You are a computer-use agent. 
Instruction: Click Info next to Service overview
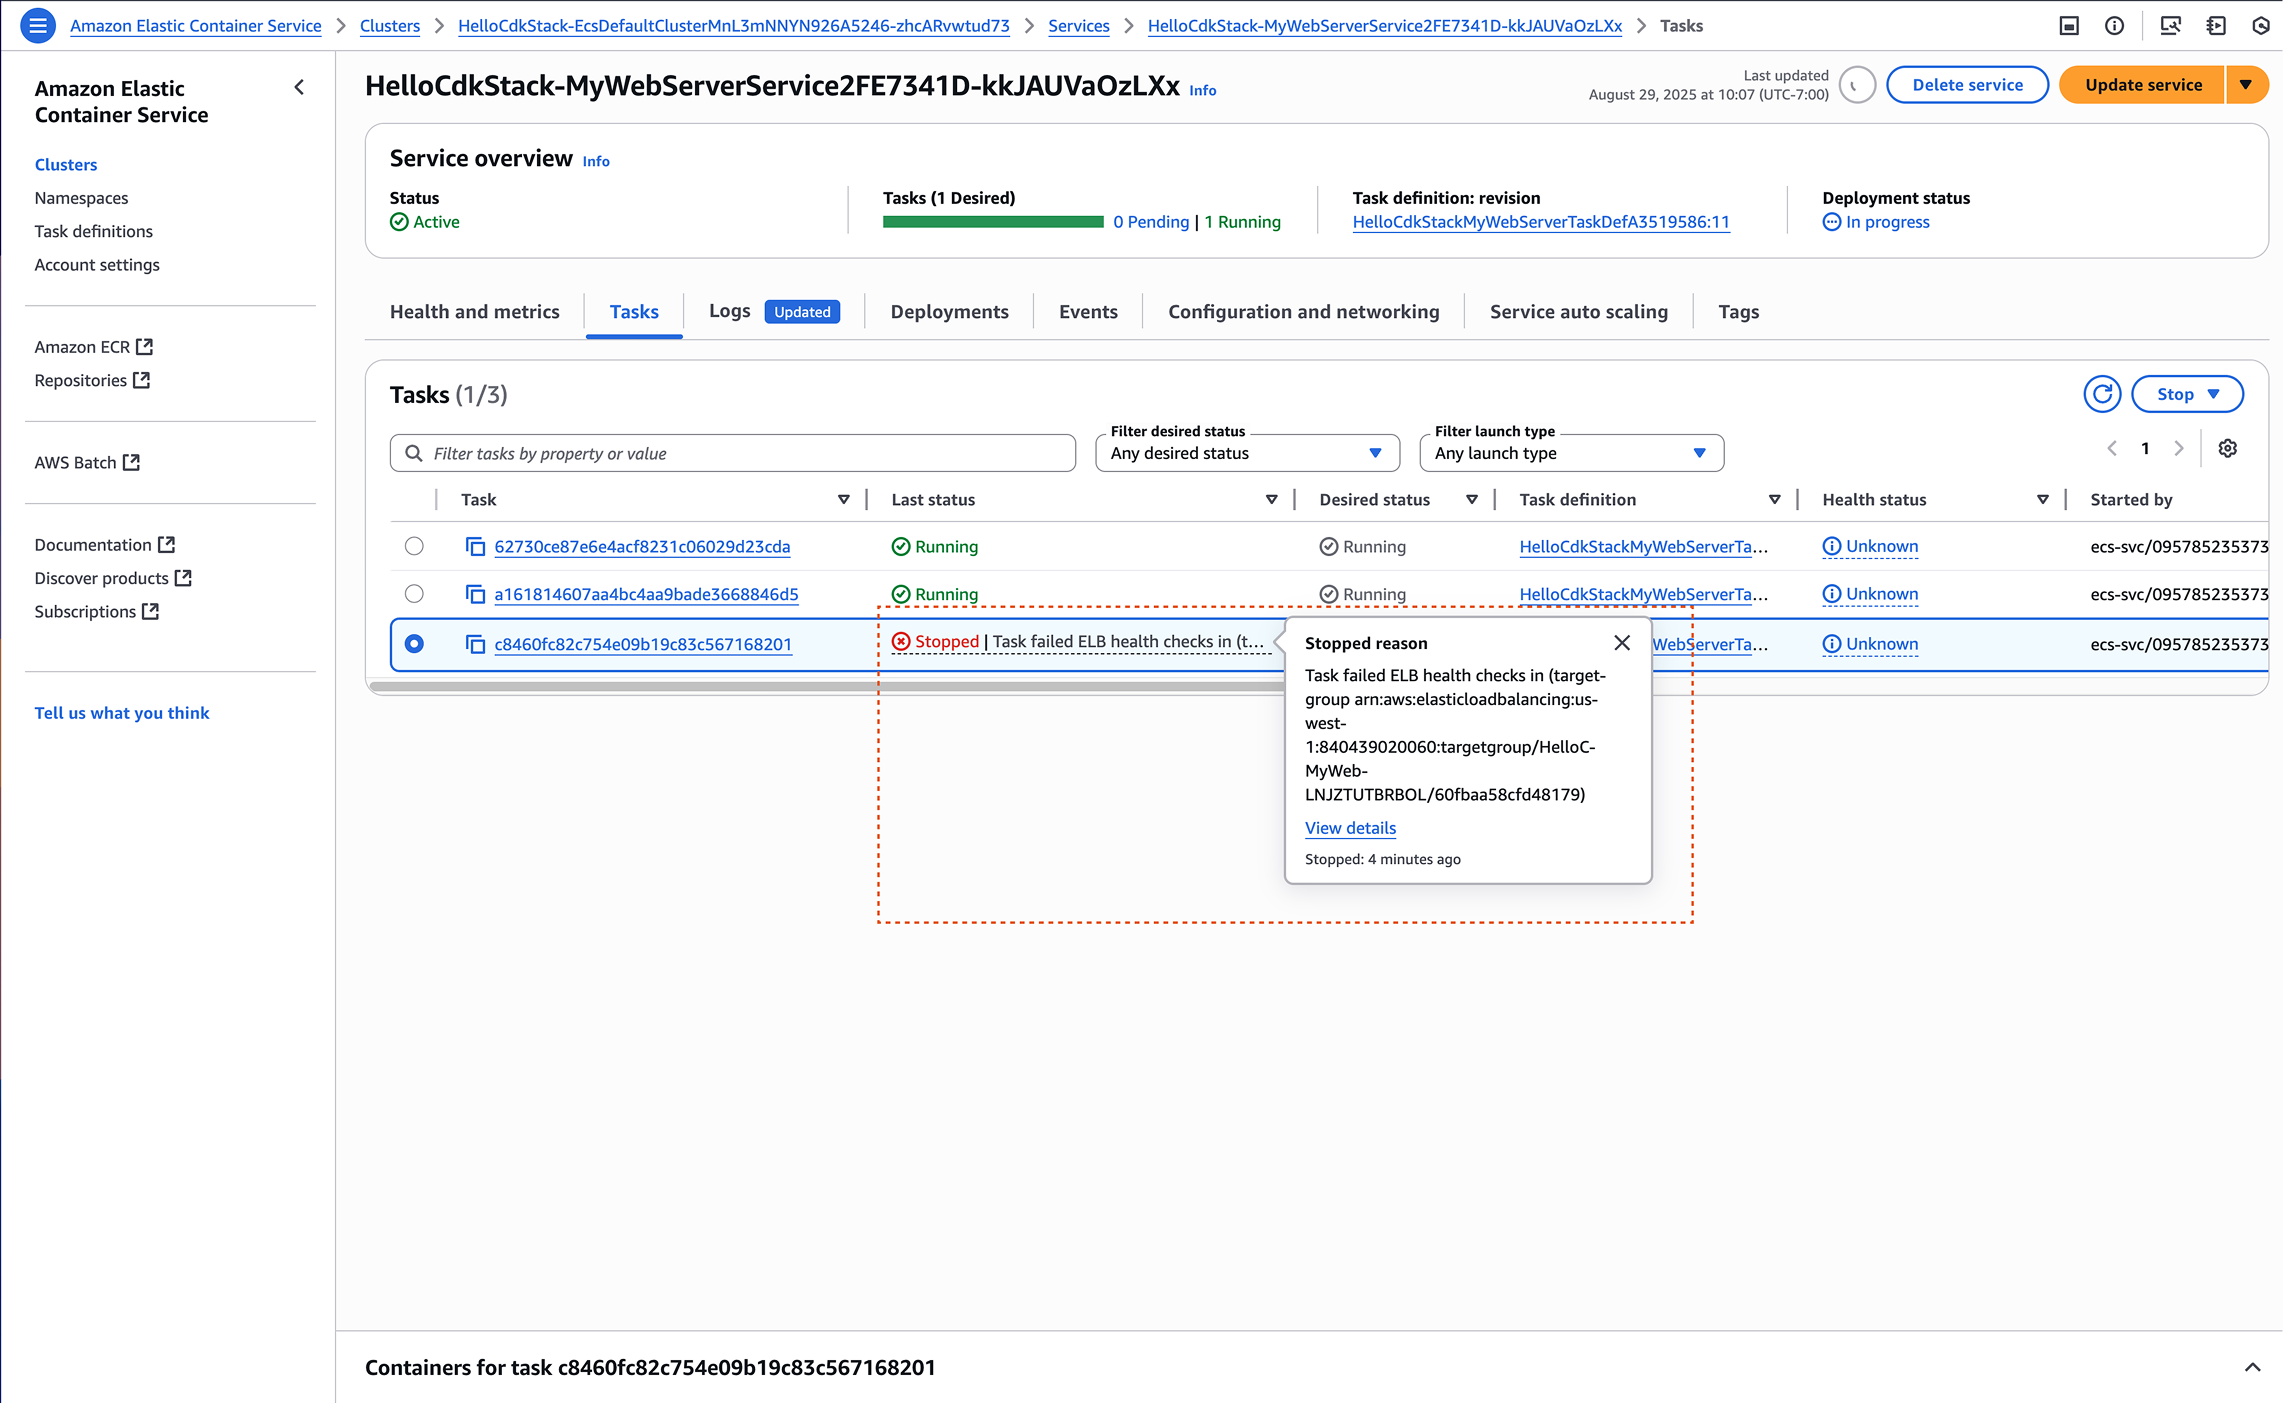(596, 161)
